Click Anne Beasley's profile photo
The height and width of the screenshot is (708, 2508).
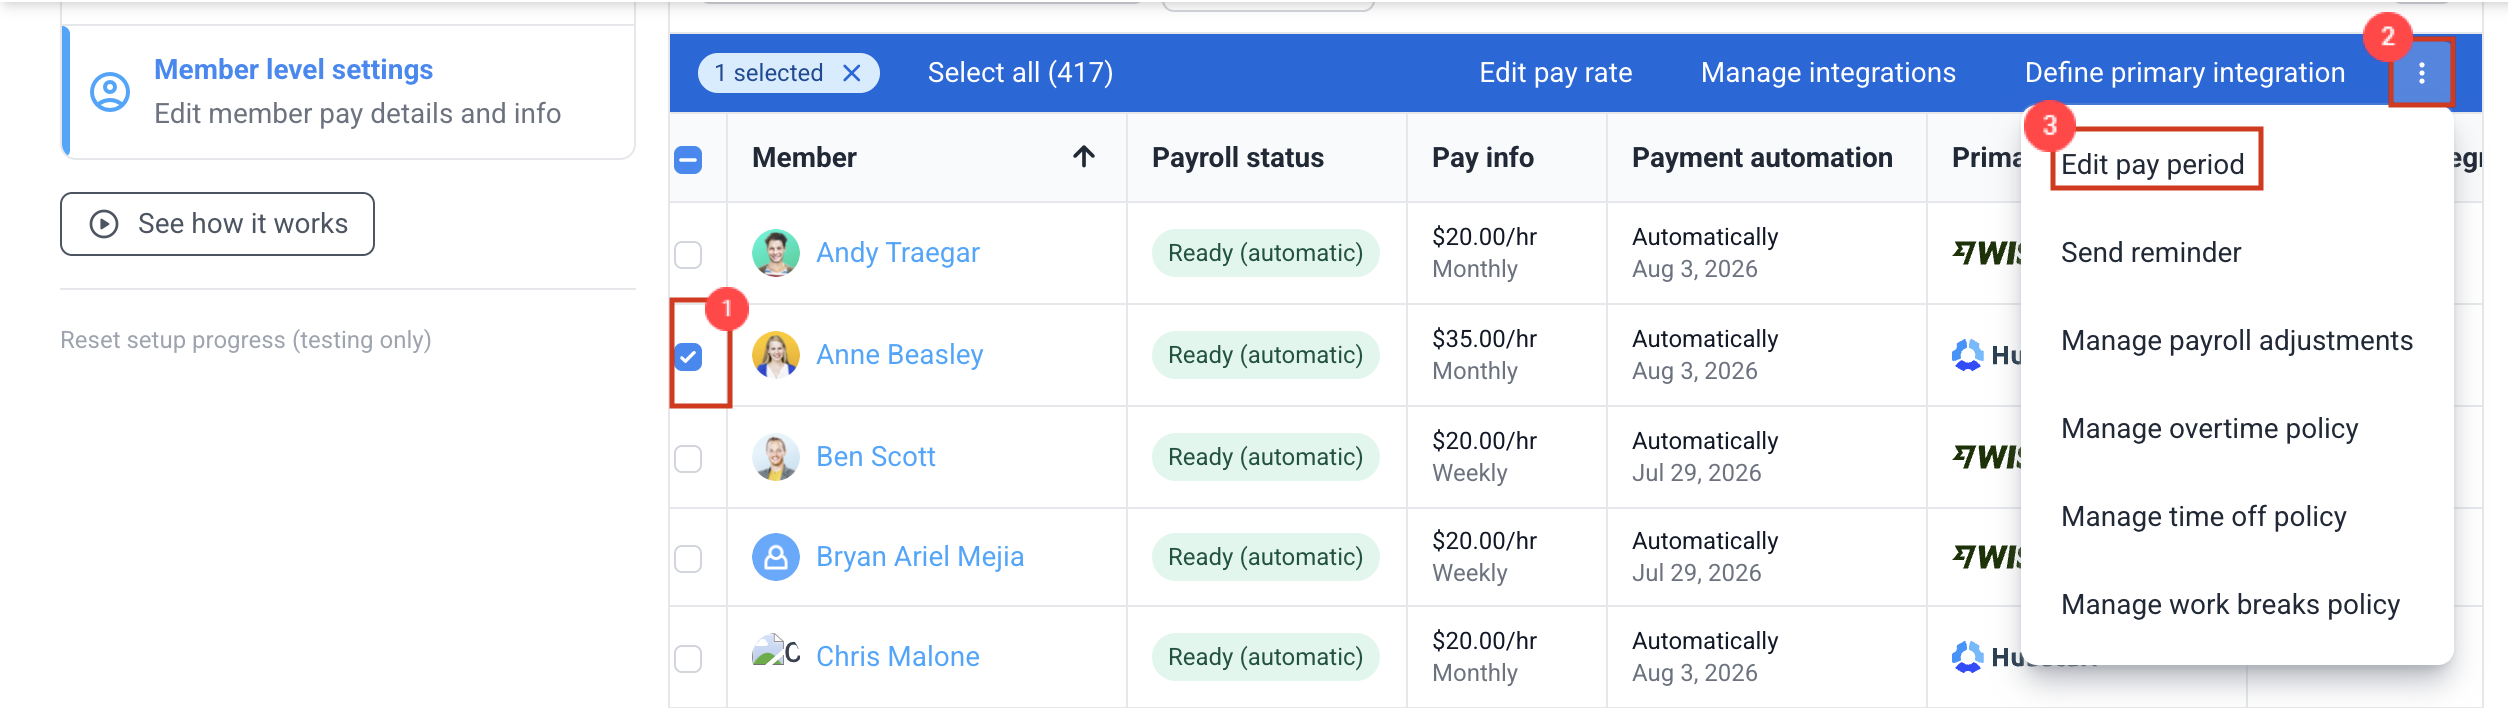[x=775, y=355]
